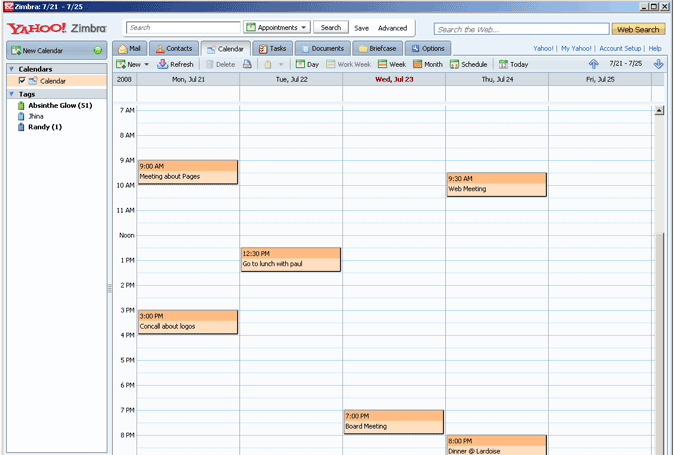This screenshot has width=674, height=455.
Task: Click the calendar scrollbar up arrow
Action: 659,110
